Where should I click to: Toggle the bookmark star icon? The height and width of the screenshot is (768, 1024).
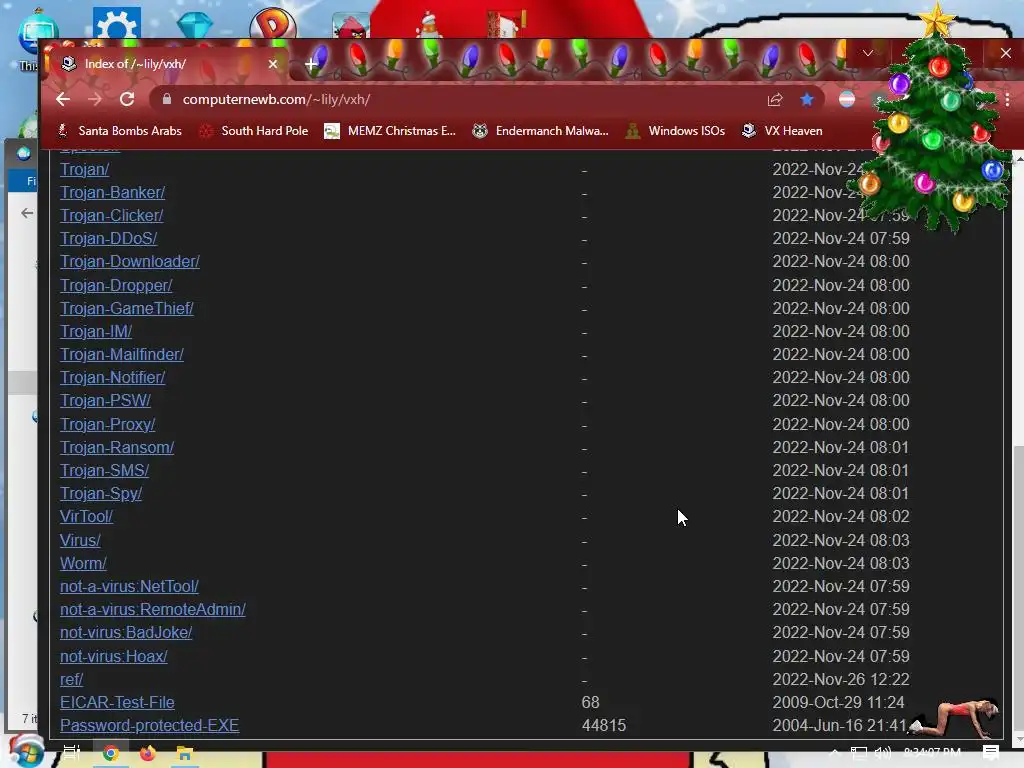click(x=807, y=99)
